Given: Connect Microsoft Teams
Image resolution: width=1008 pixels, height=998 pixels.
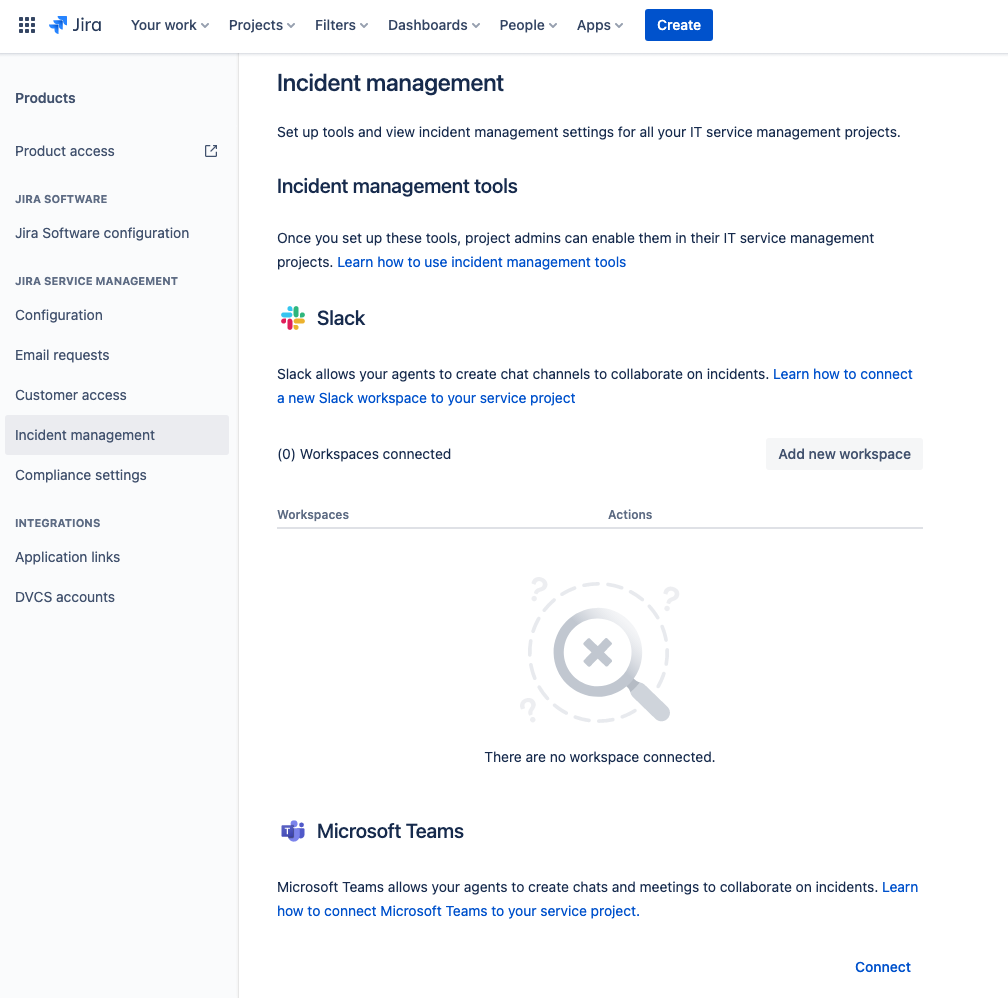Looking at the screenshot, I should point(883,967).
